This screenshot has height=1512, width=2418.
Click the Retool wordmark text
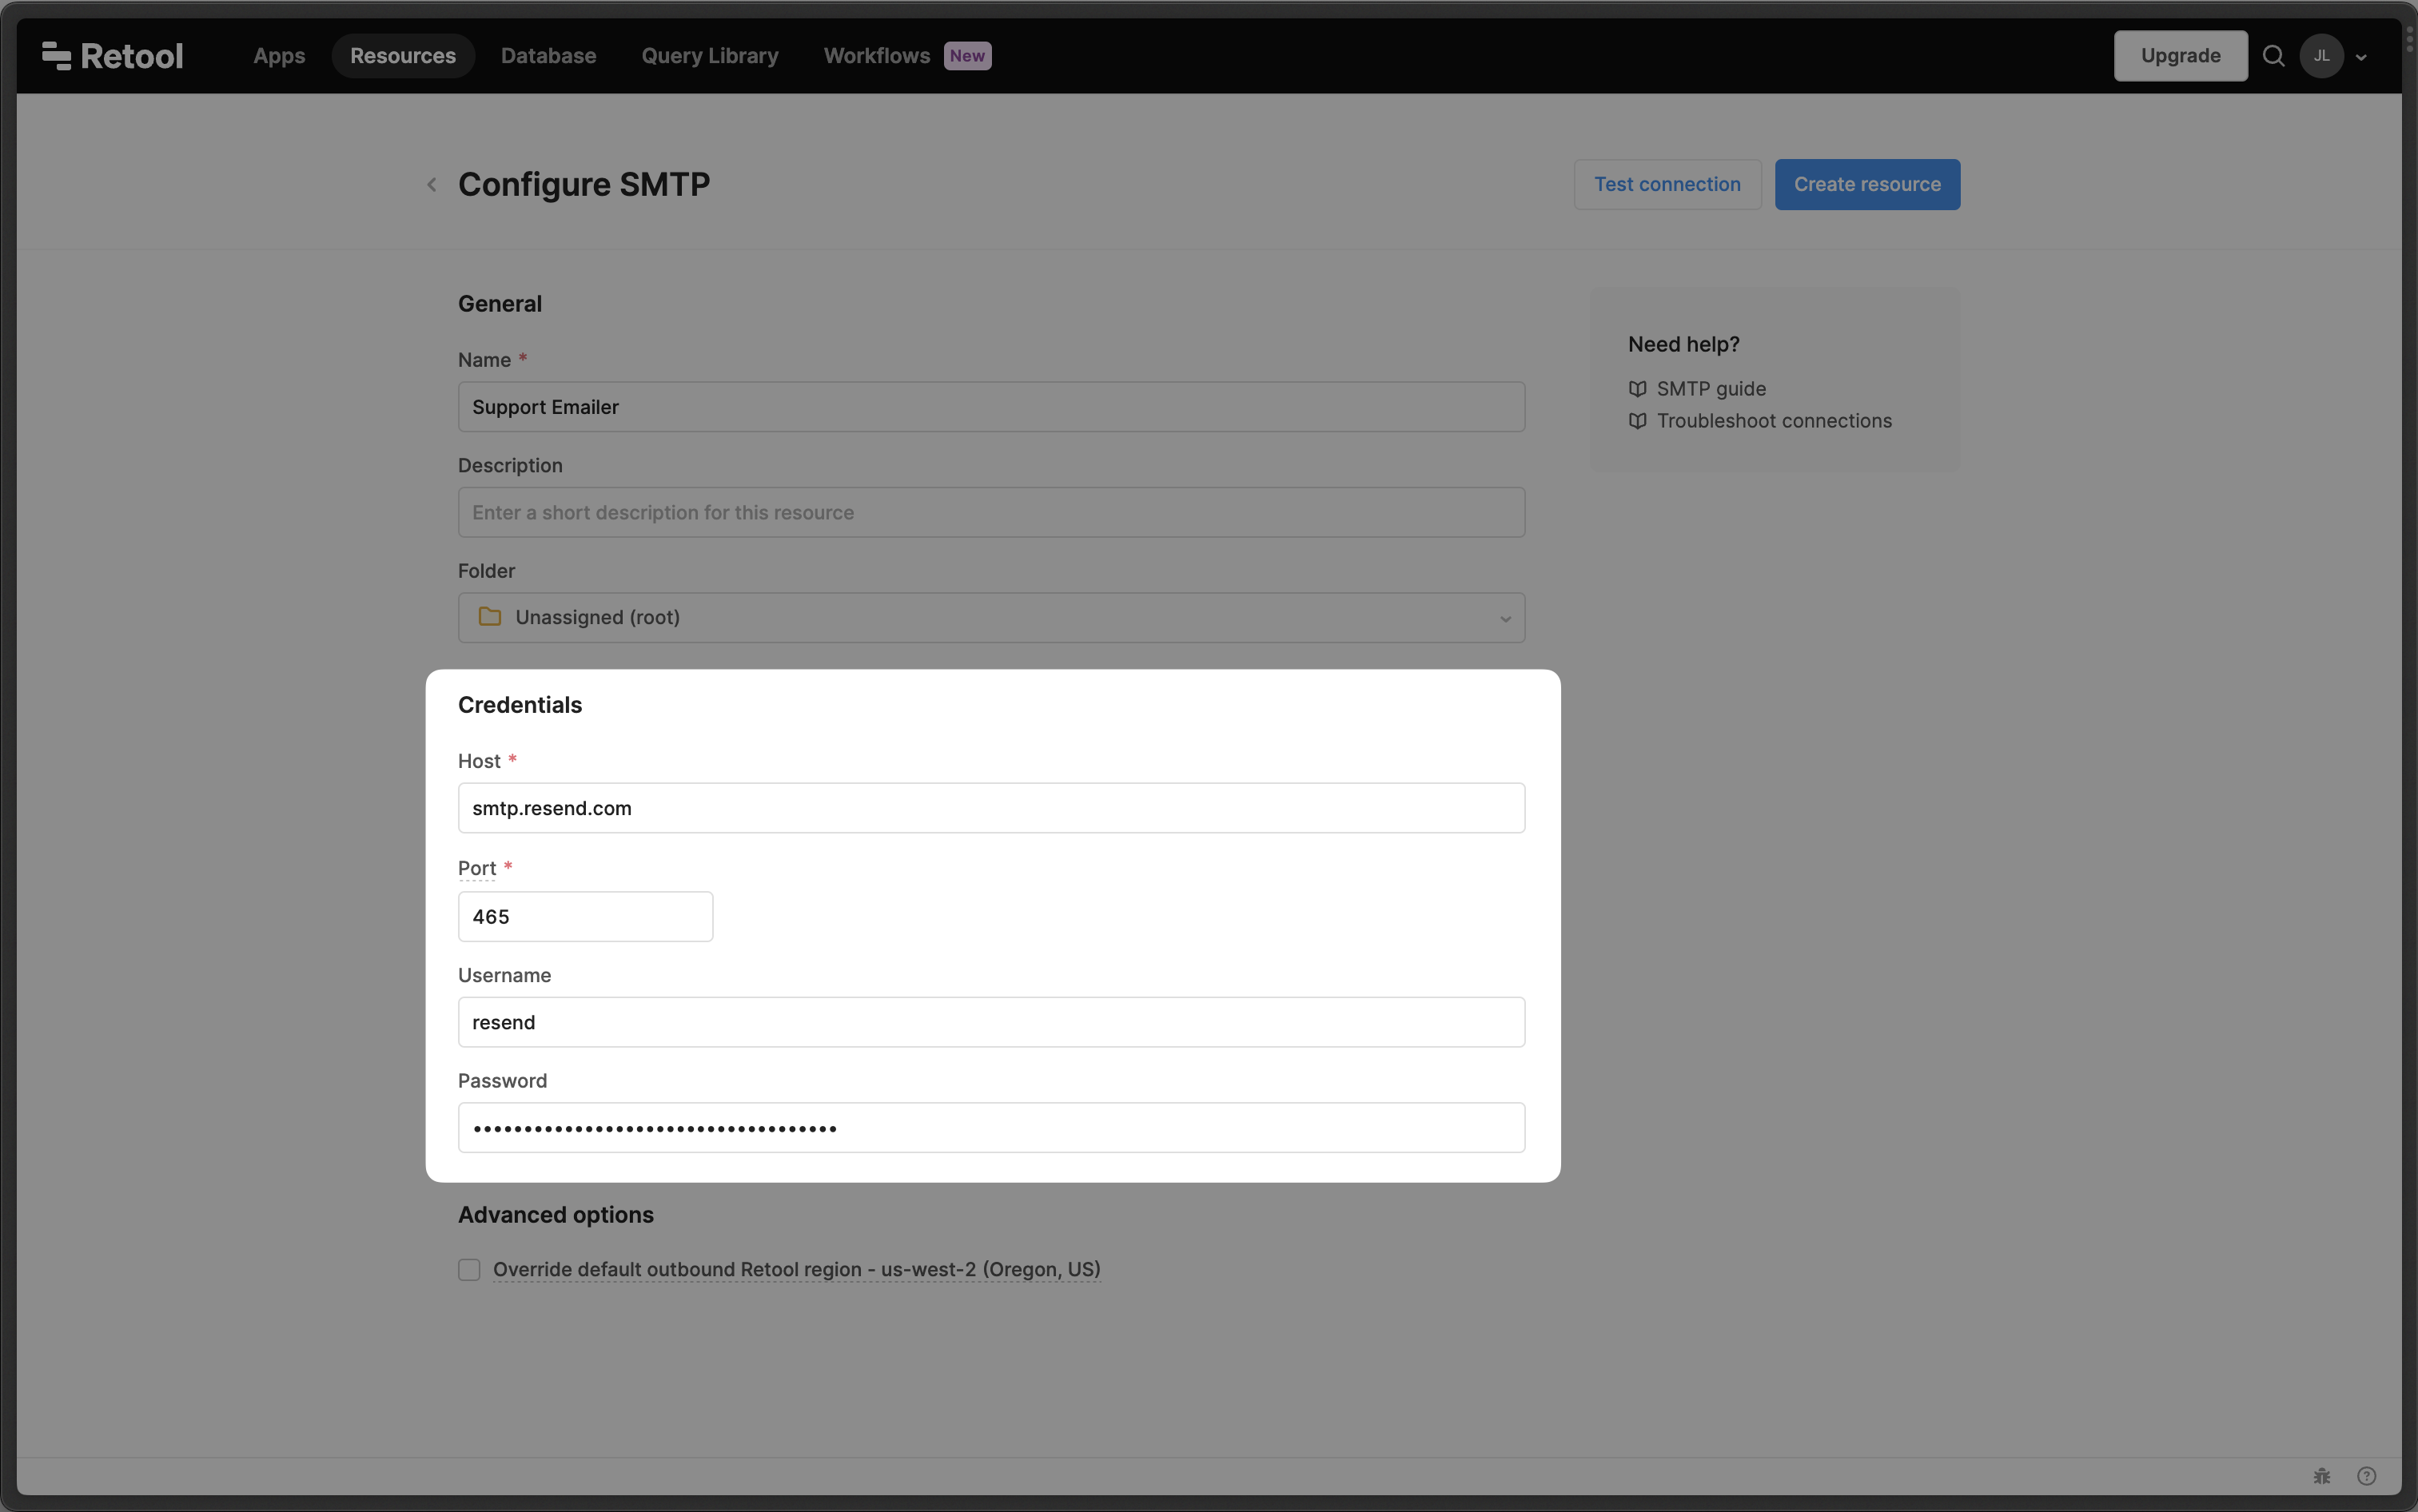point(132,56)
